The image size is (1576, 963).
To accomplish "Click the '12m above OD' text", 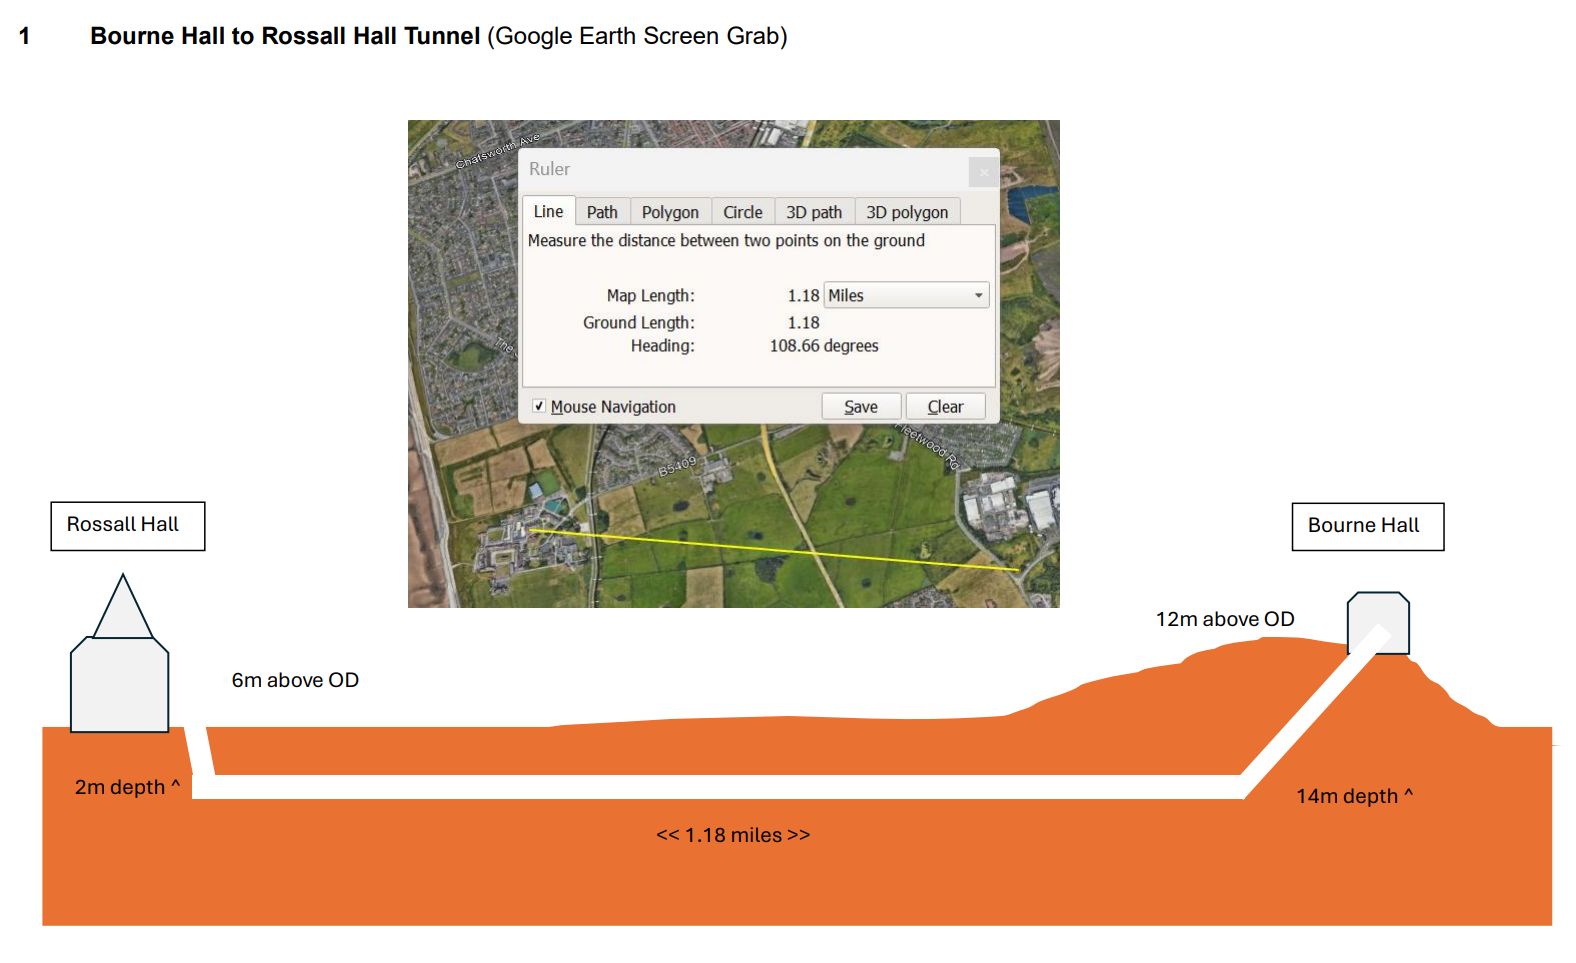I will (1224, 619).
